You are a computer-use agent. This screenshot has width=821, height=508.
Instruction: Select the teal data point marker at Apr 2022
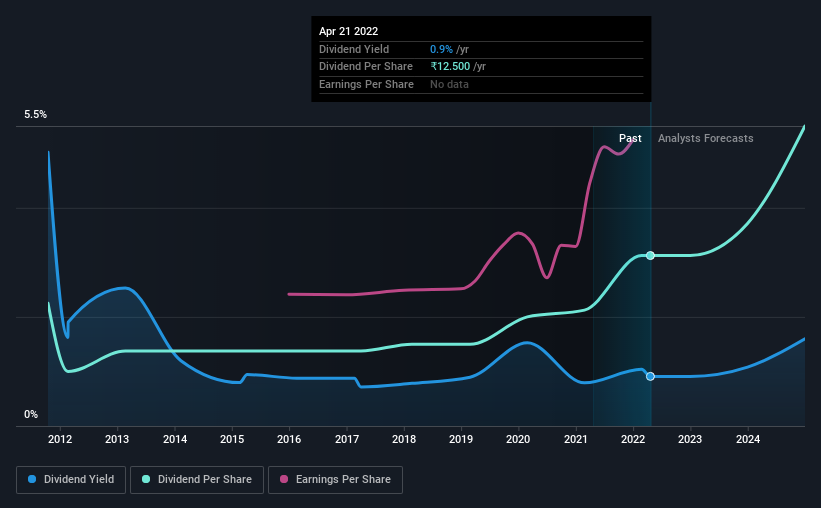(x=650, y=256)
